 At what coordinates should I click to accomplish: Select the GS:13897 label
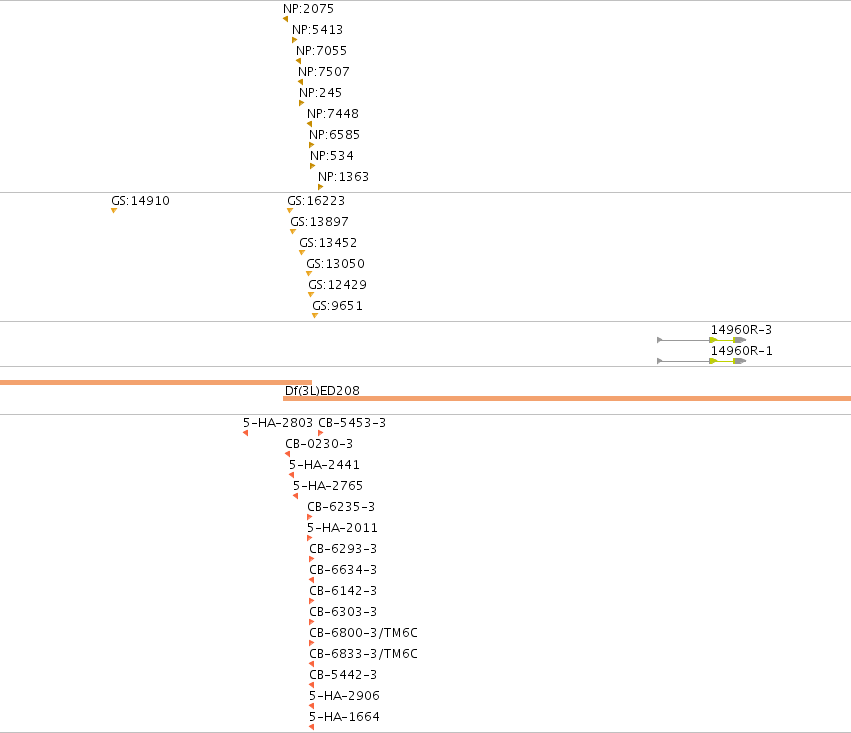click(x=319, y=222)
